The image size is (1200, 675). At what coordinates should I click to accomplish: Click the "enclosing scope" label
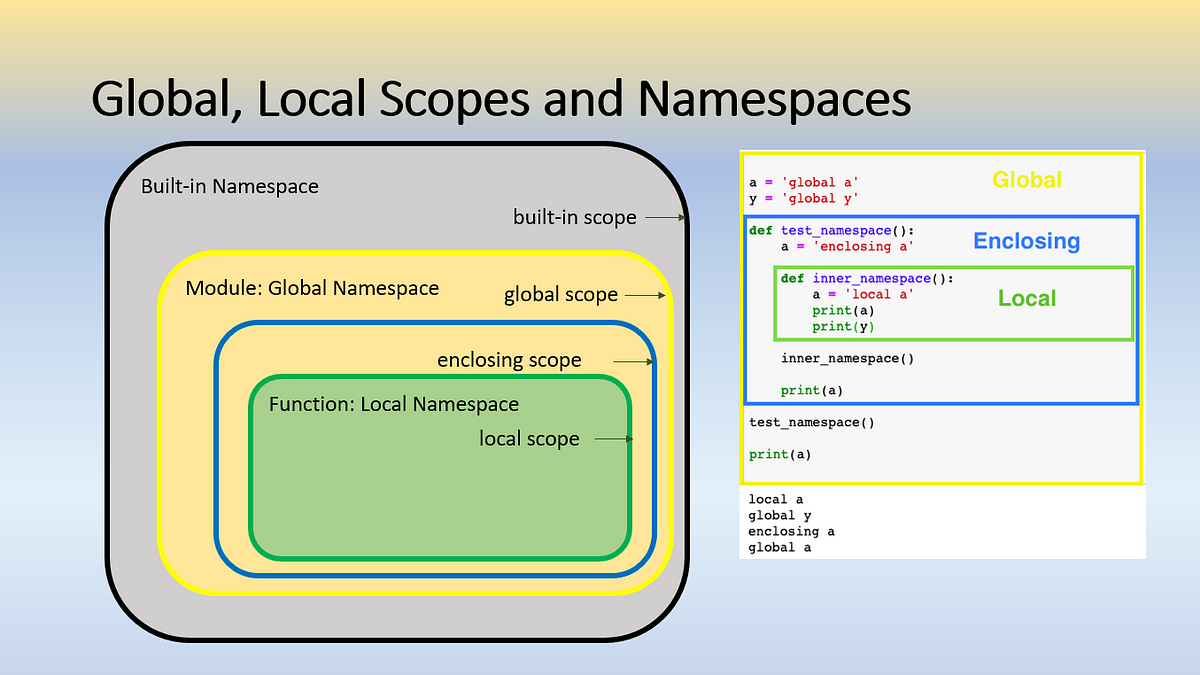pos(509,360)
